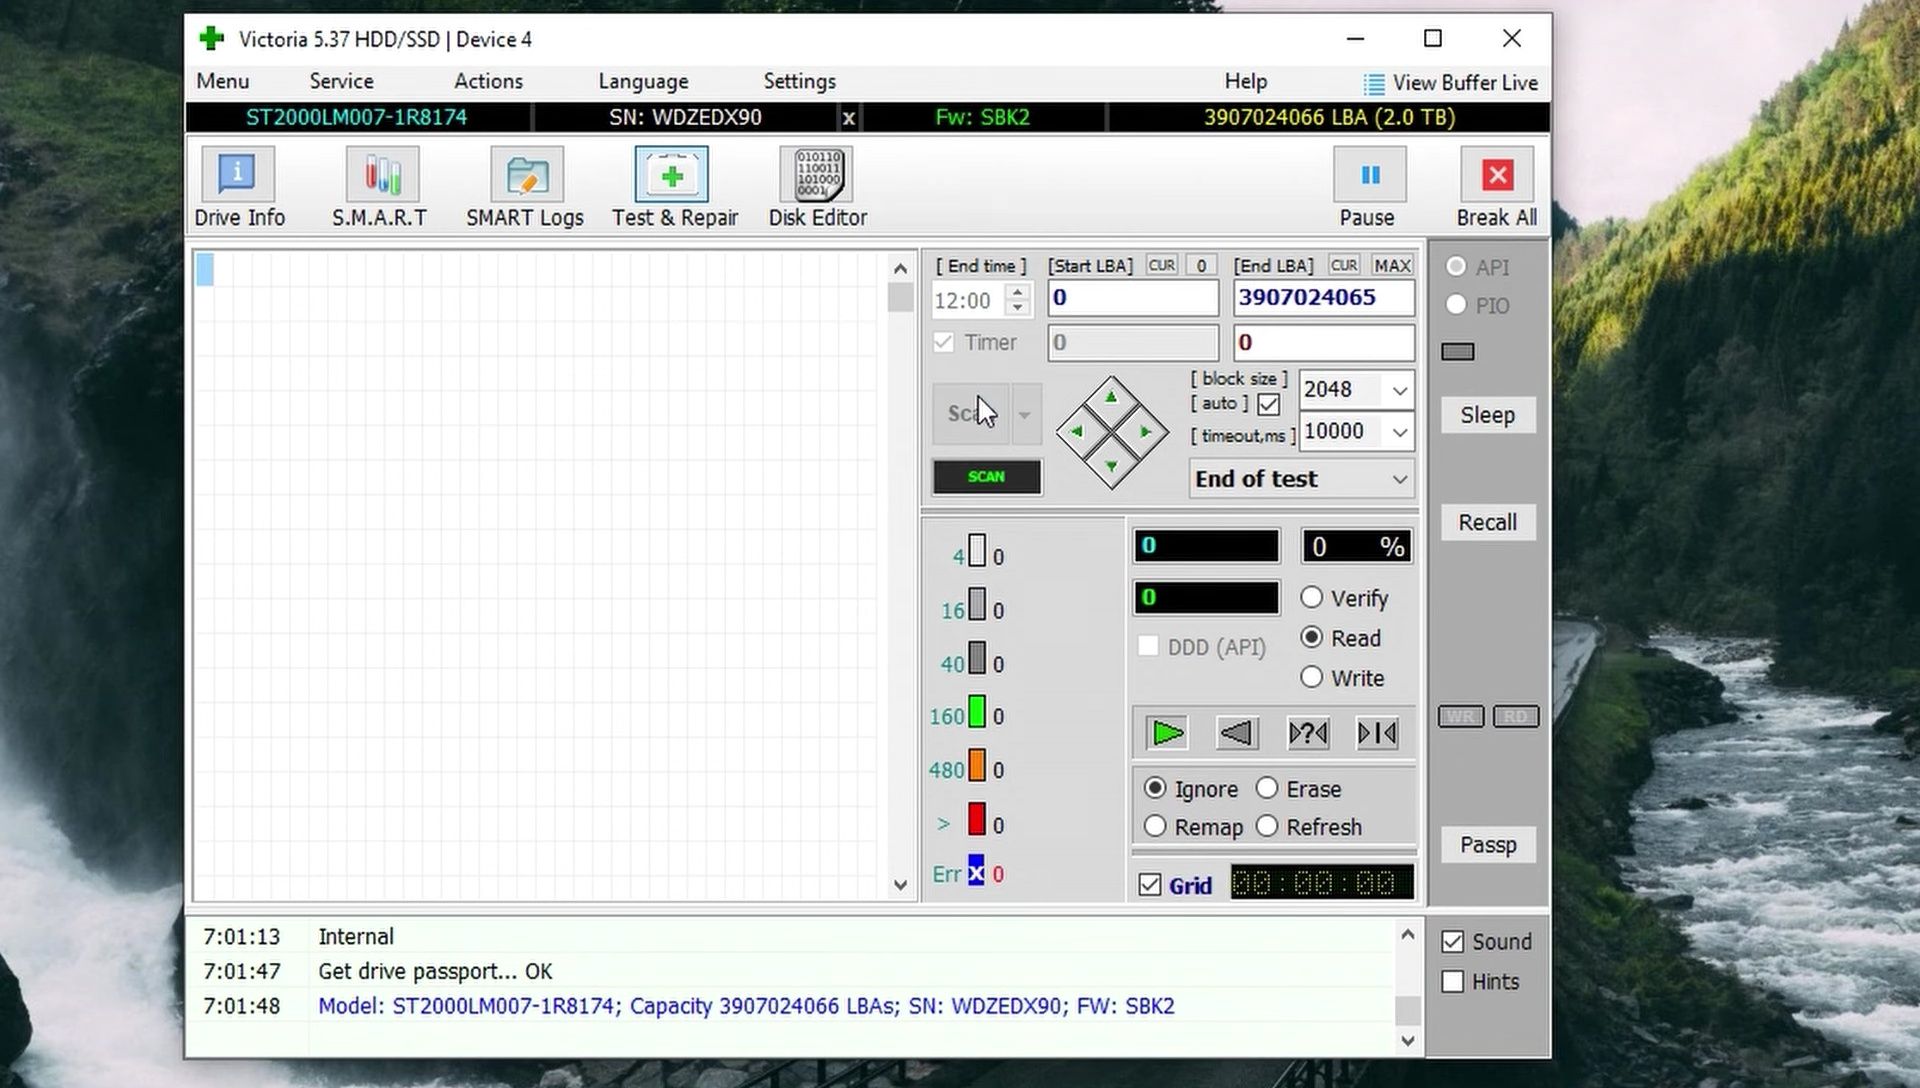Select the Ignore error action
This screenshot has width=1920, height=1088.
tap(1155, 788)
